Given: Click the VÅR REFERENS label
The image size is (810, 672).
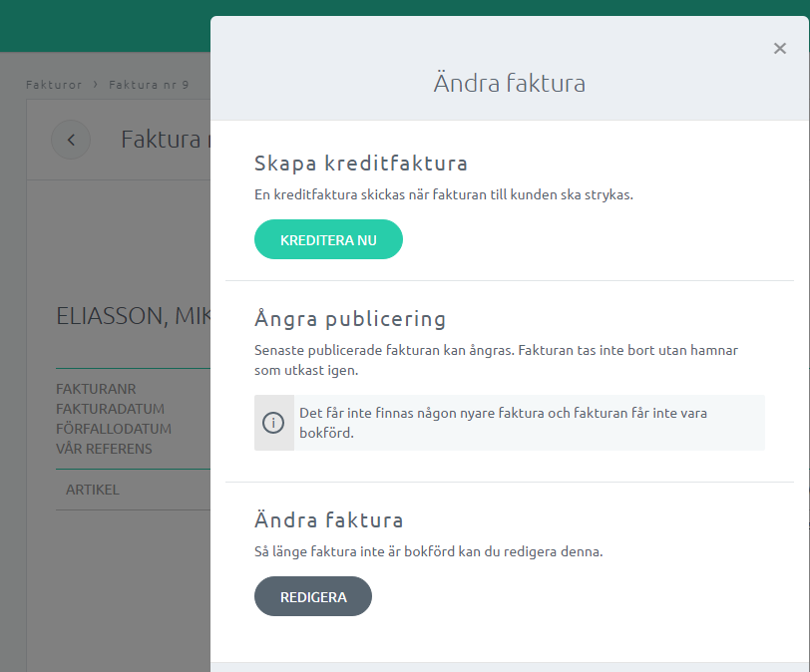Looking at the screenshot, I should (x=104, y=449).
